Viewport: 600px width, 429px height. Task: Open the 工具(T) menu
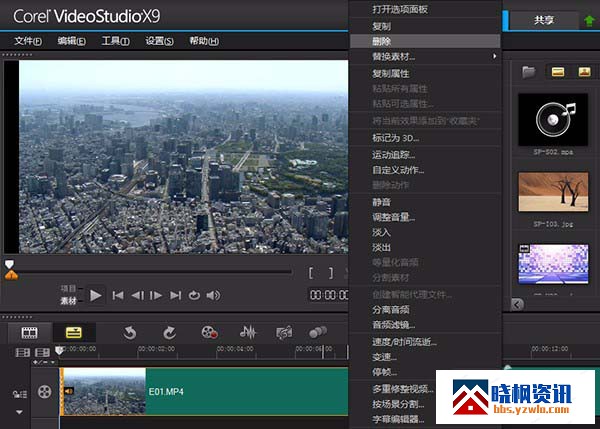coord(115,41)
